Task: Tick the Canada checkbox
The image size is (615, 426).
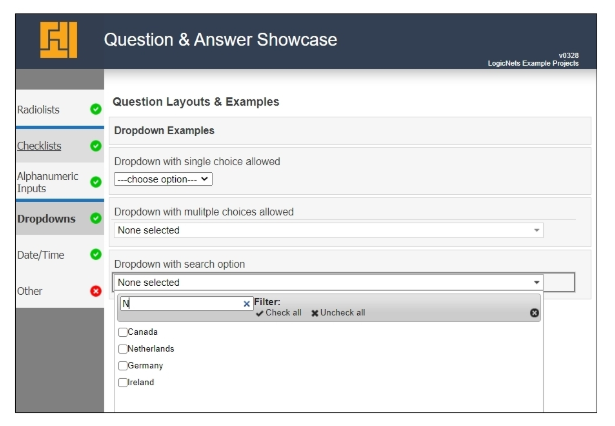Action: coord(123,332)
